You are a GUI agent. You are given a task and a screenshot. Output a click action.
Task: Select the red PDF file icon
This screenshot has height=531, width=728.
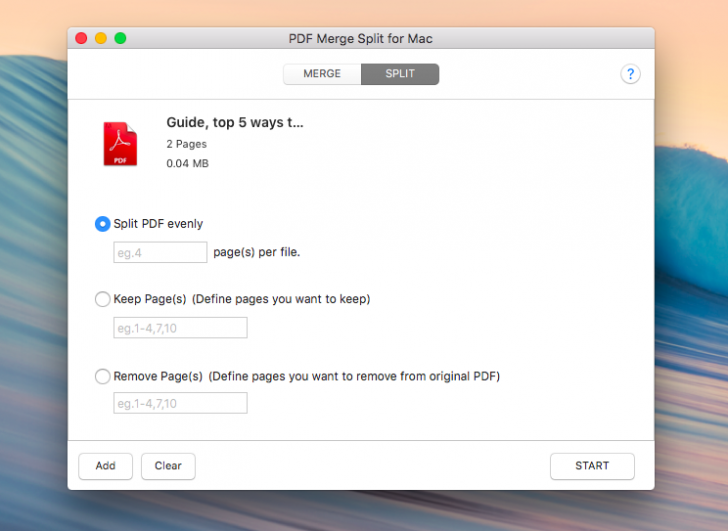[x=120, y=144]
